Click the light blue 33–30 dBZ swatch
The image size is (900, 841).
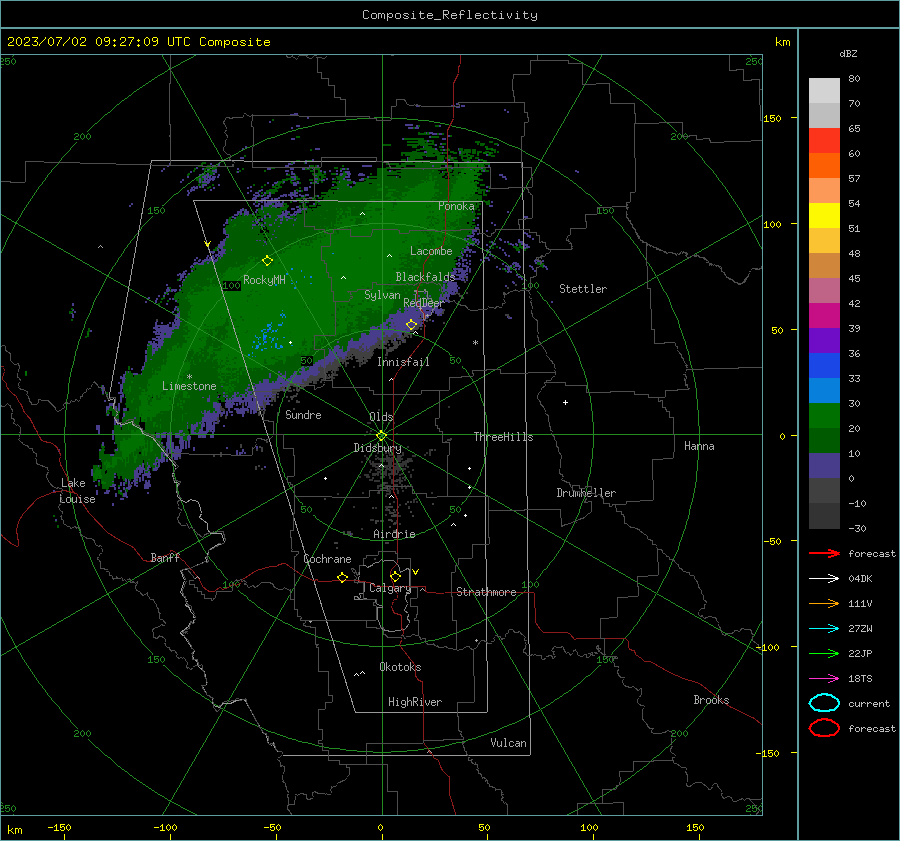coord(824,391)
